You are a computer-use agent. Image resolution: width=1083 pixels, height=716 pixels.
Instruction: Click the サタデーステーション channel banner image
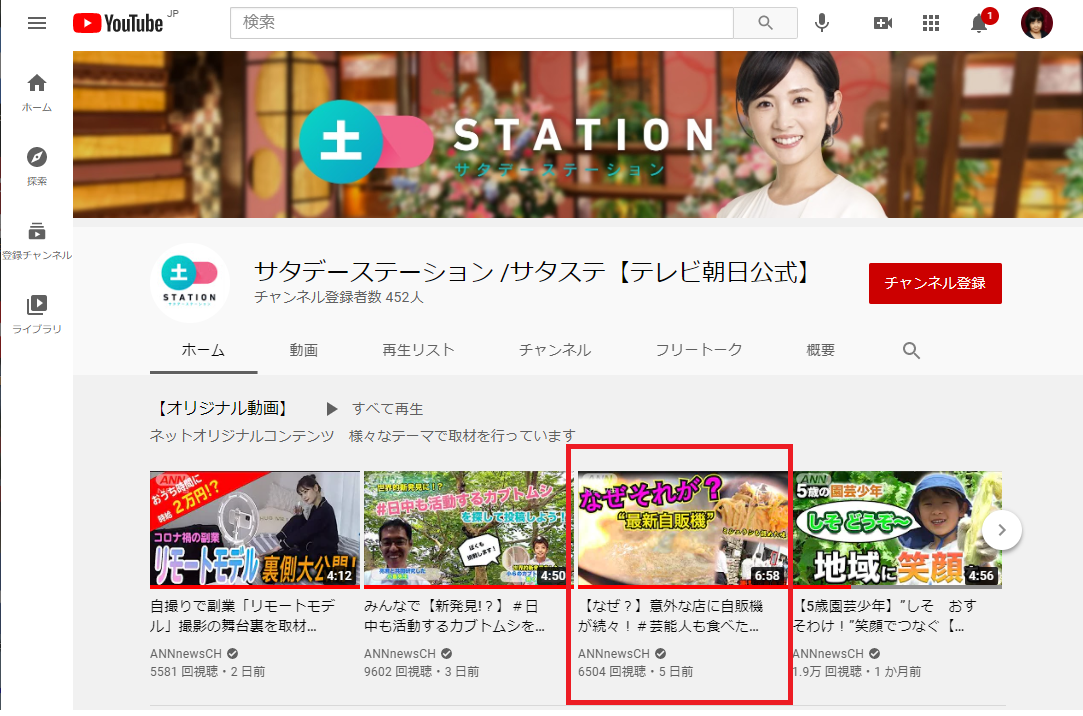coord(578,135)
